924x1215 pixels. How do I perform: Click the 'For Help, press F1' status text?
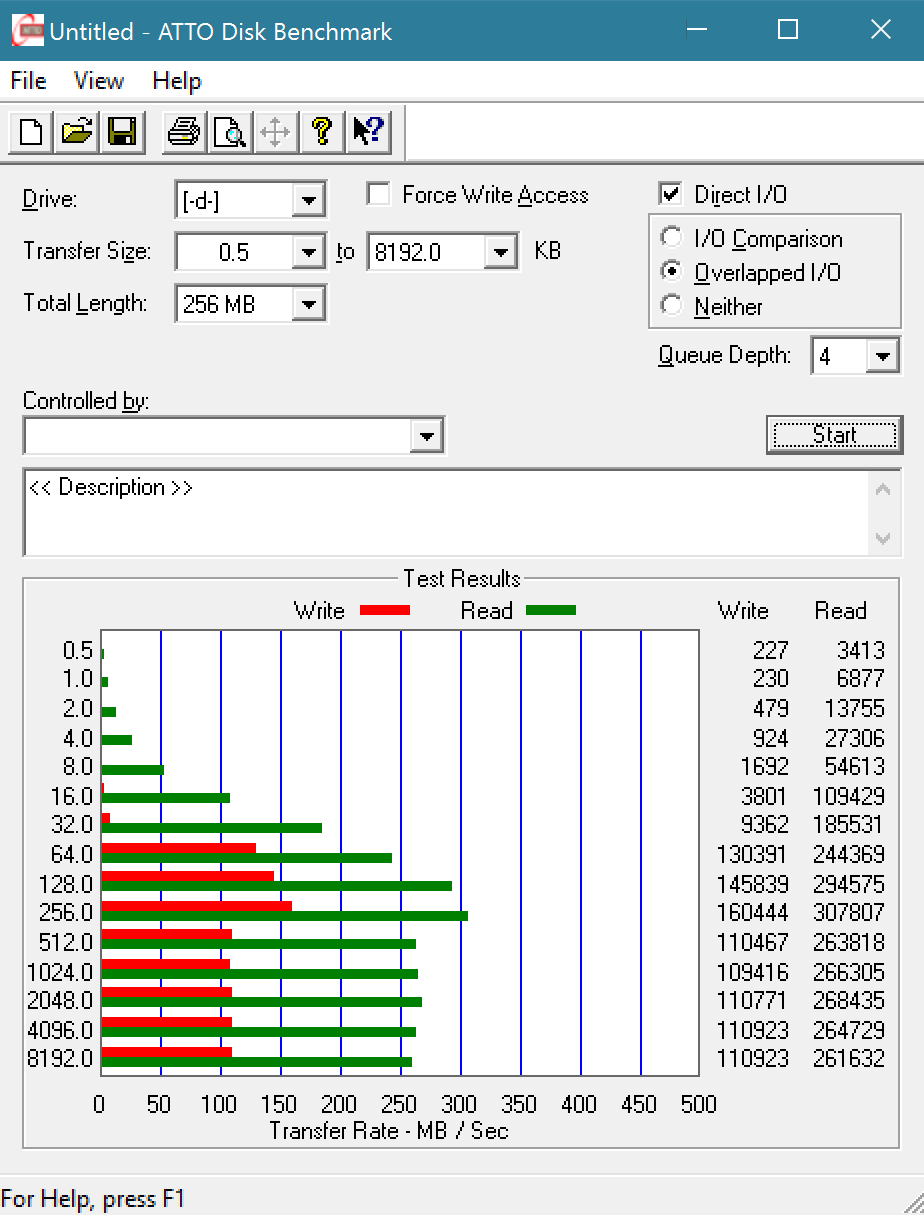point(93,1199)
